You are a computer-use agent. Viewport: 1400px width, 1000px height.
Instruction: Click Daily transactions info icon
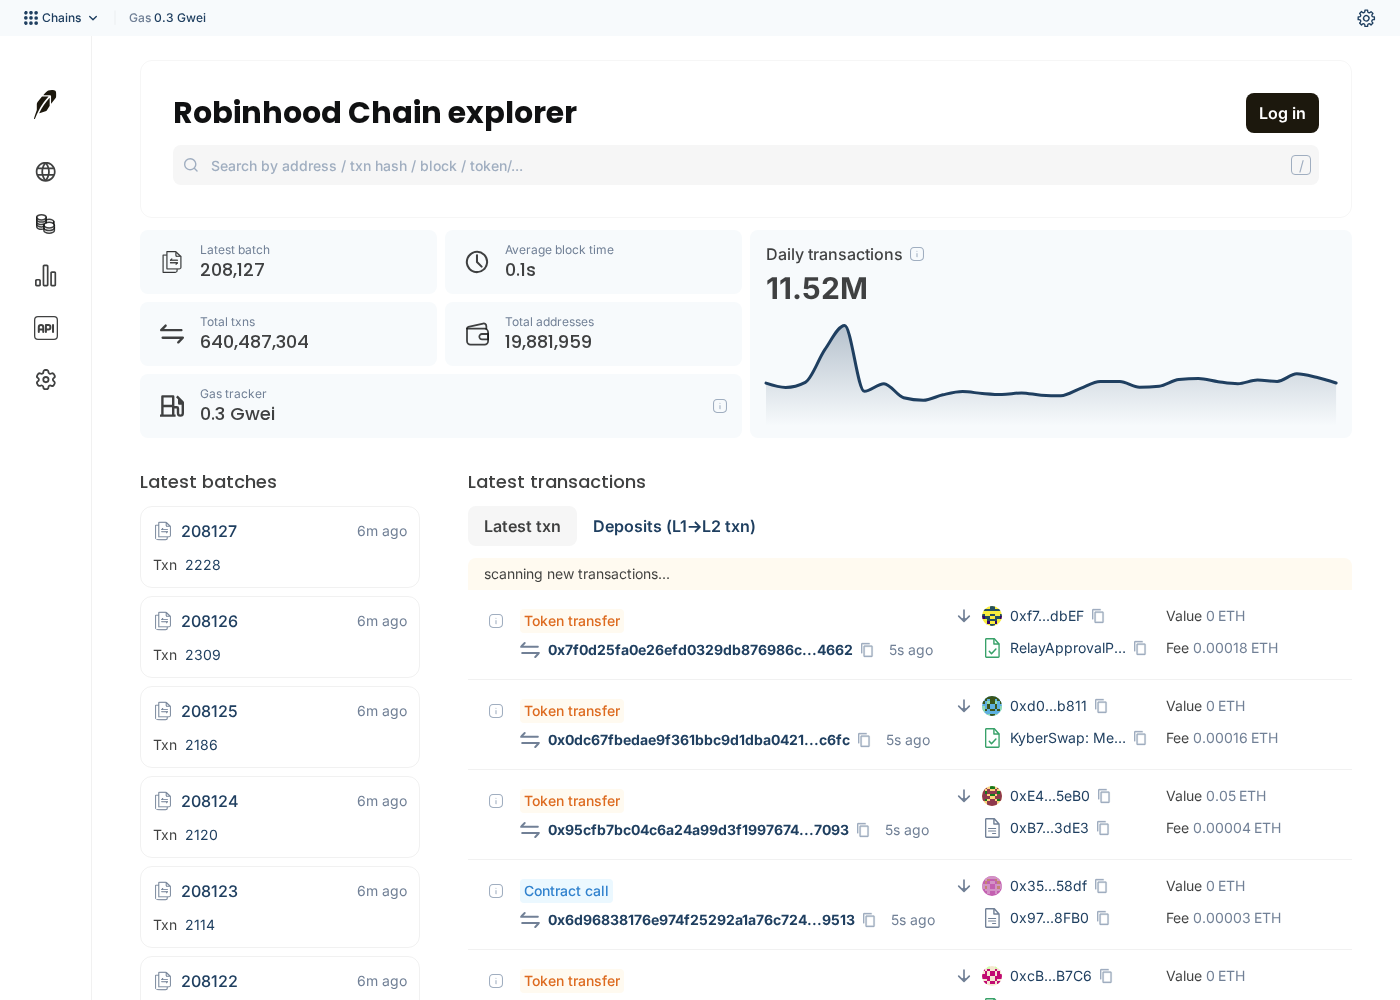point(917,254)
